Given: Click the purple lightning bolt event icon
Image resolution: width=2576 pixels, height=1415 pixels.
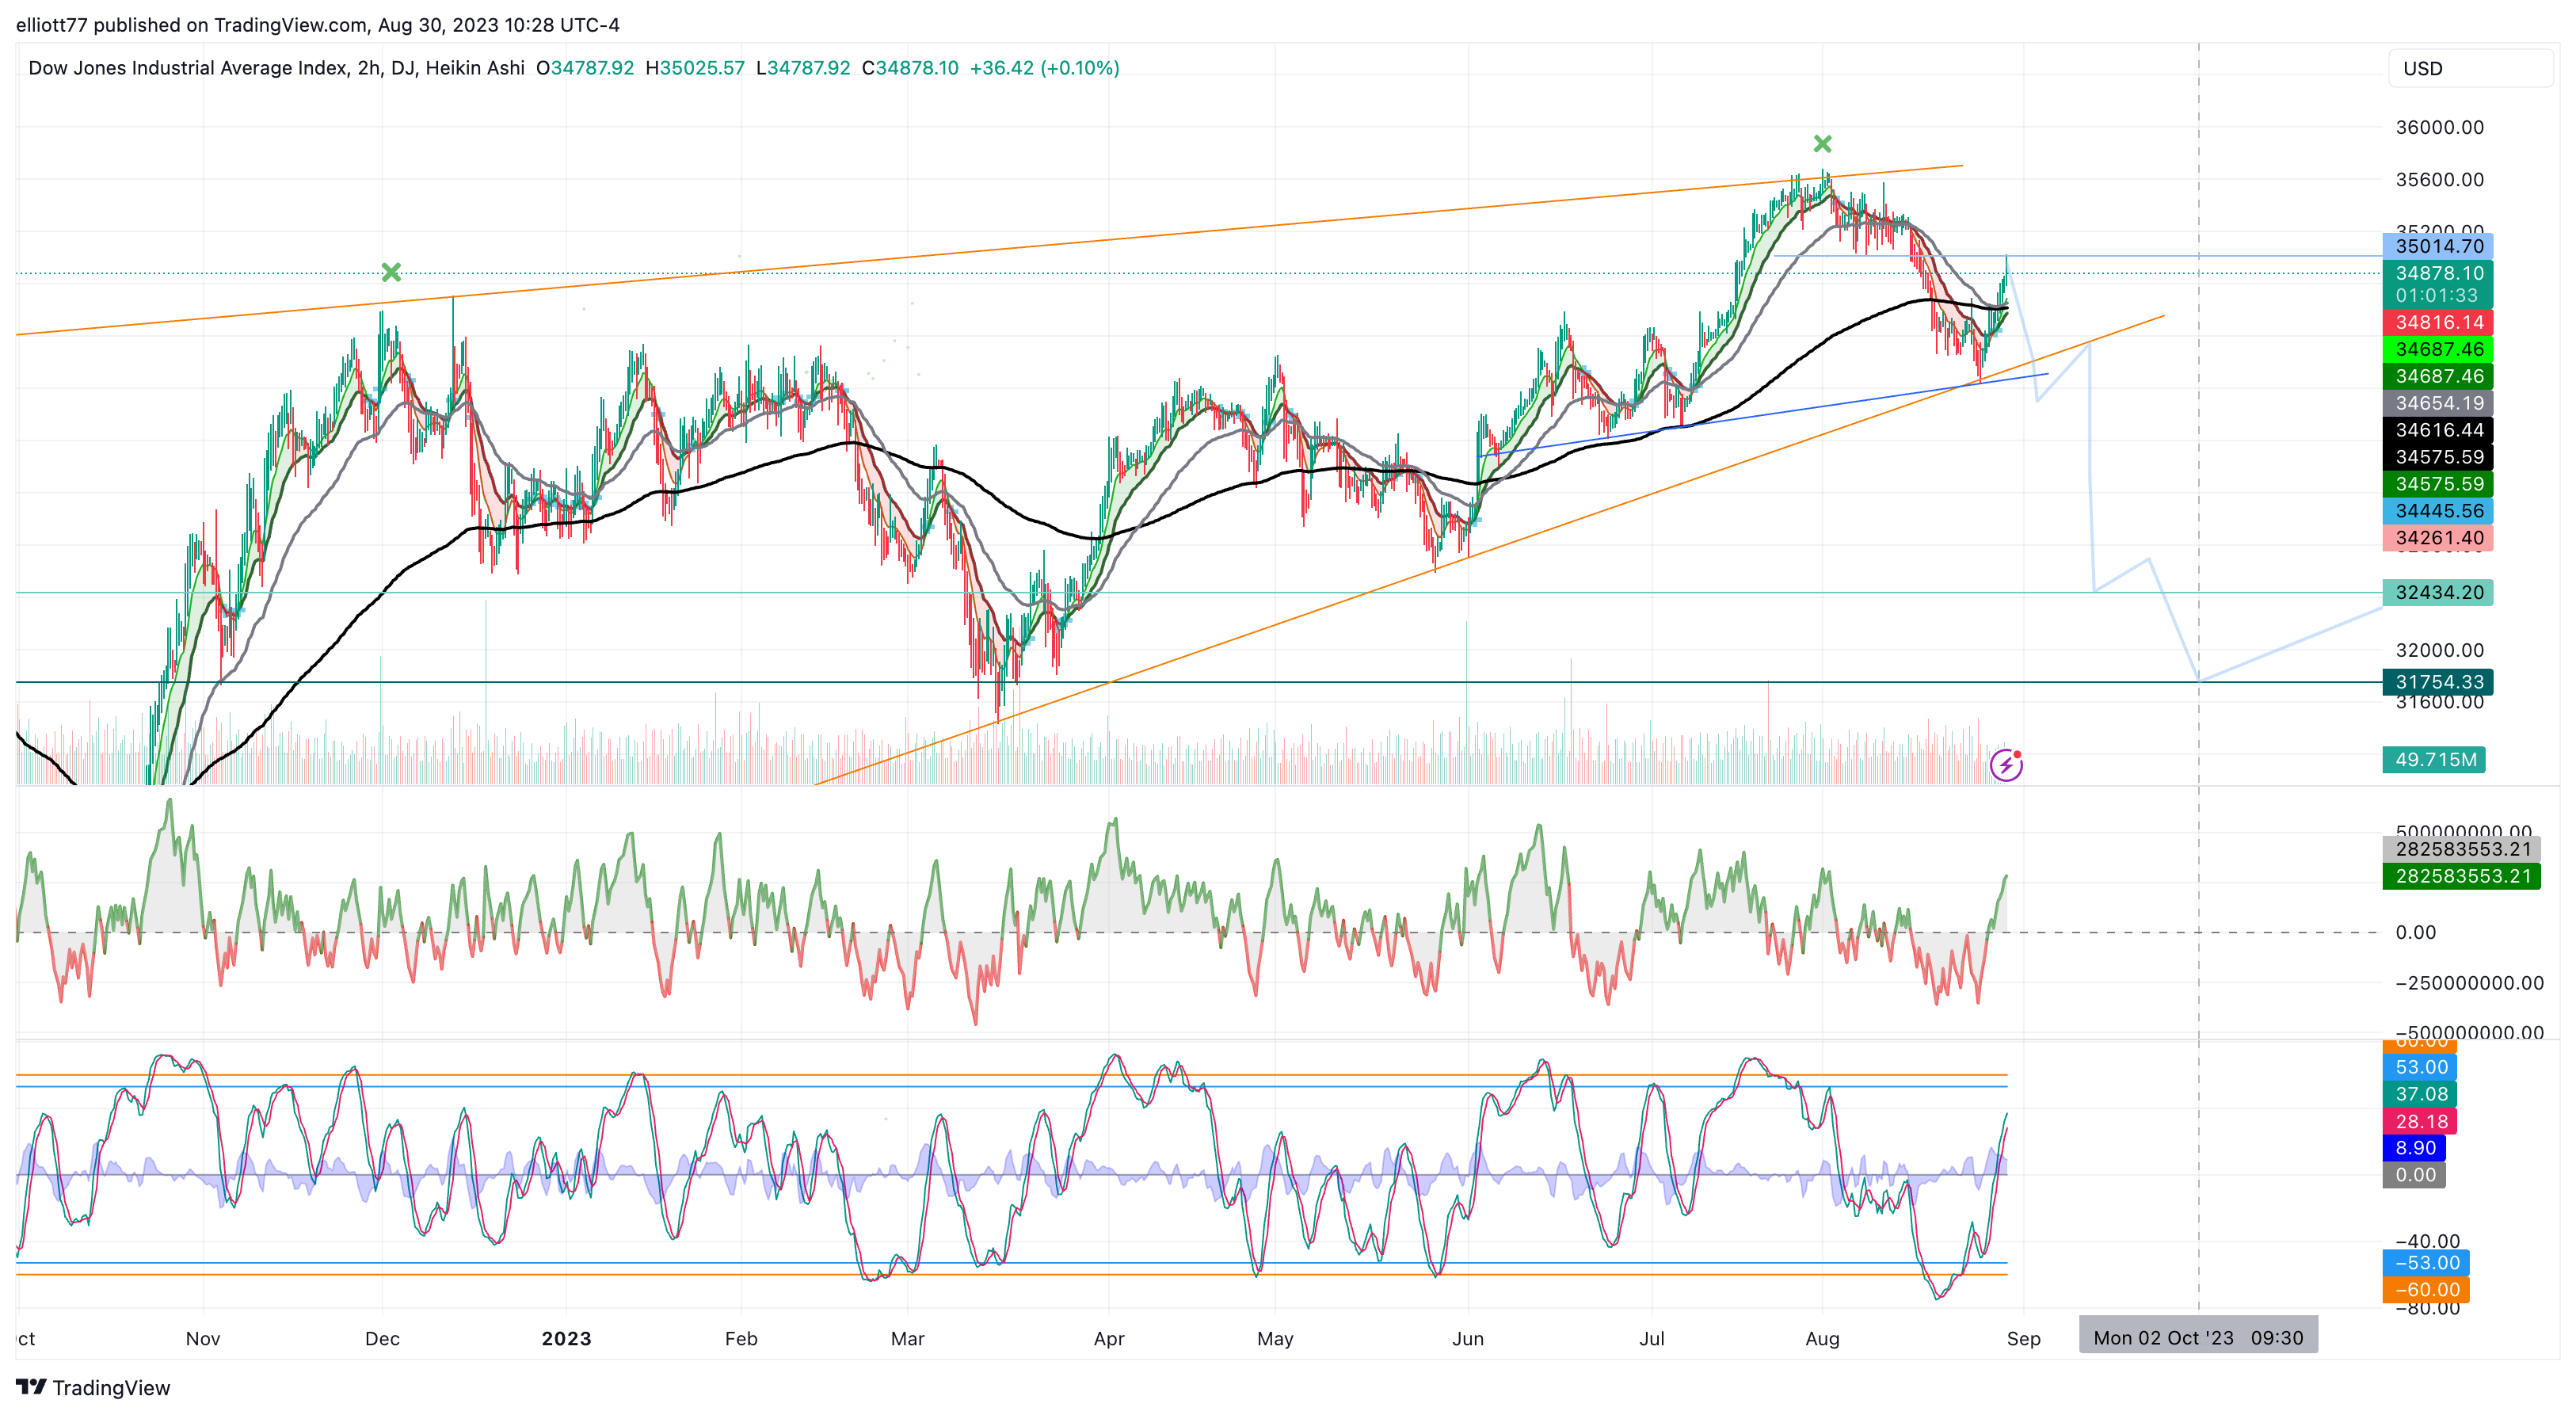Looking at the screenshot, I should pyautogui.click(x=2006, y=765).
